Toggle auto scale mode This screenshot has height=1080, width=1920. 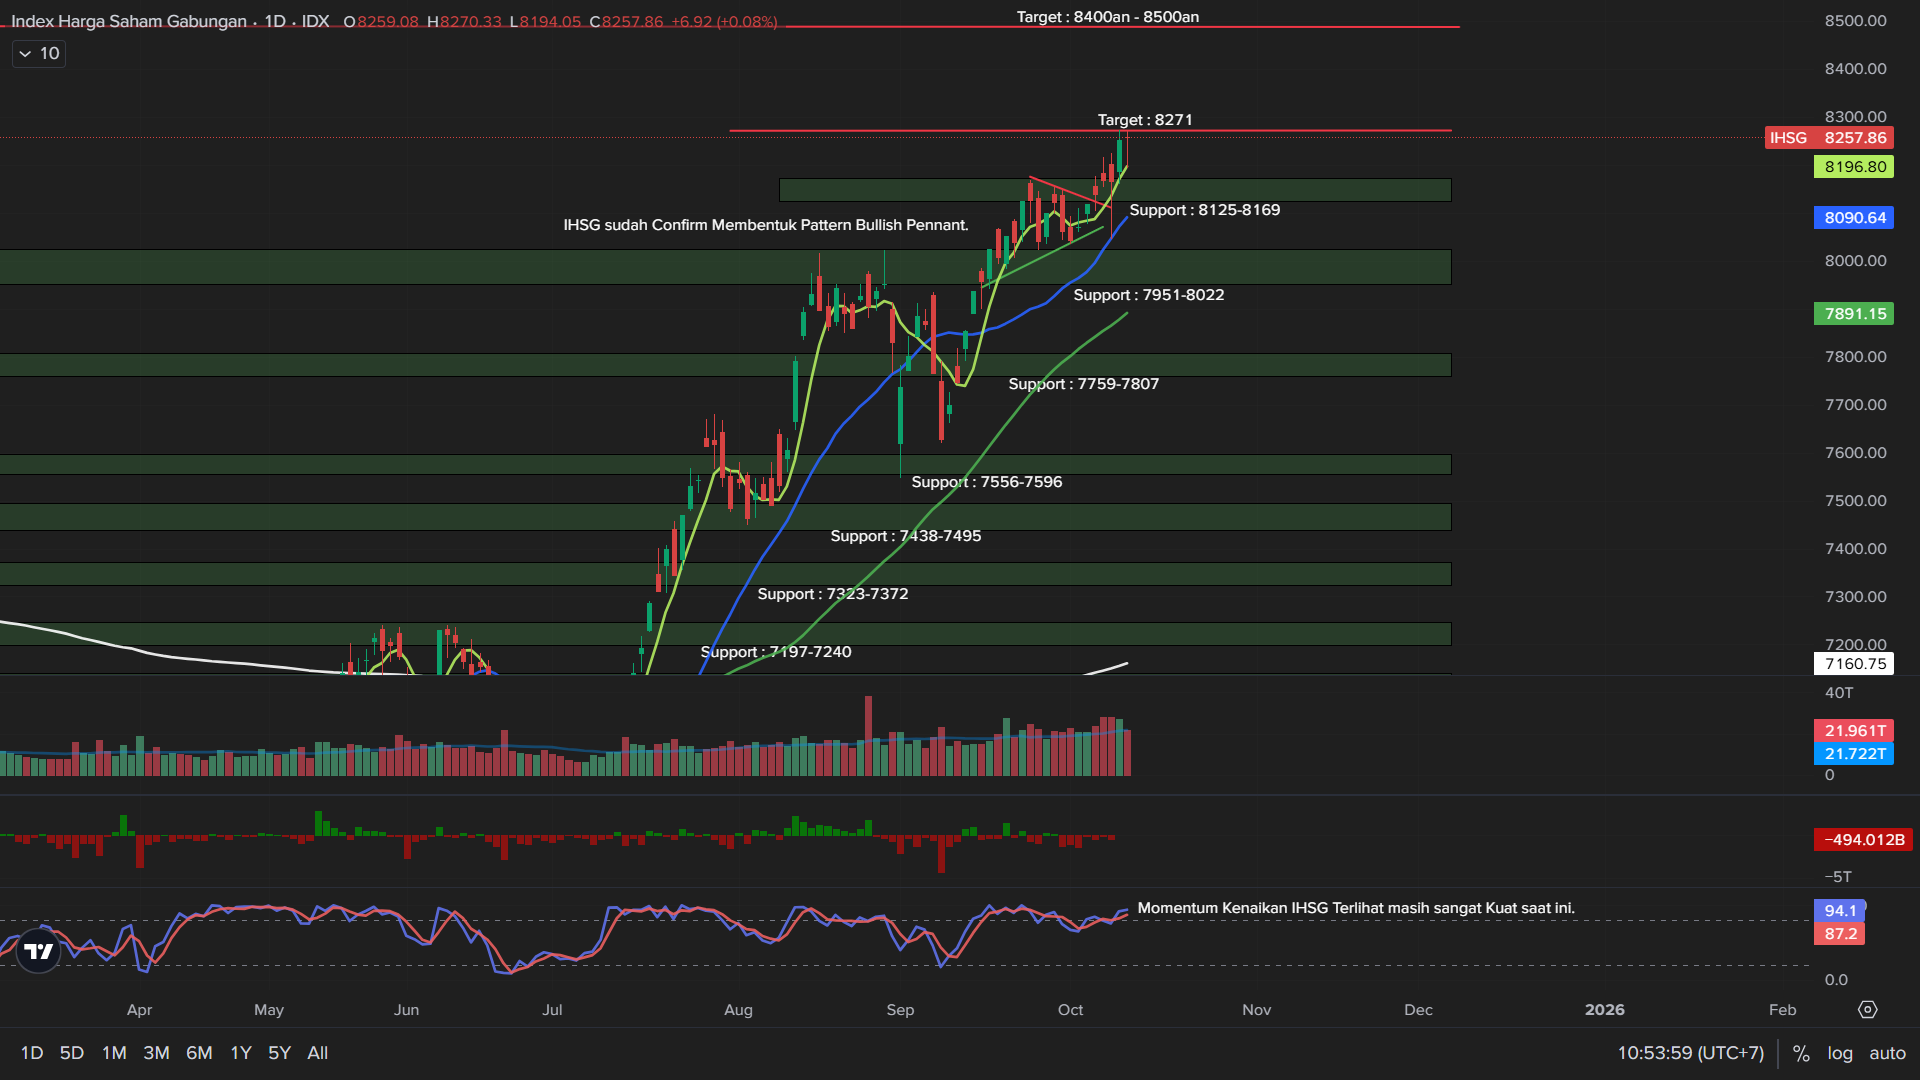click(x=1887, y=1053)
